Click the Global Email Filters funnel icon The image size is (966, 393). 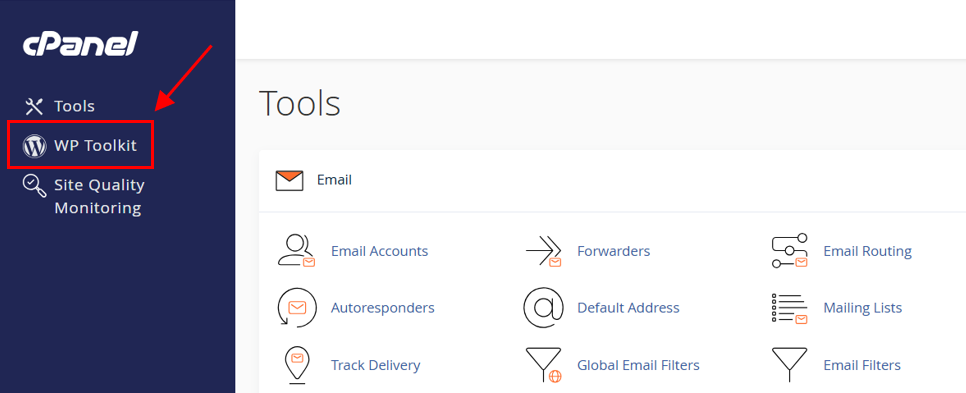point(543,365)
